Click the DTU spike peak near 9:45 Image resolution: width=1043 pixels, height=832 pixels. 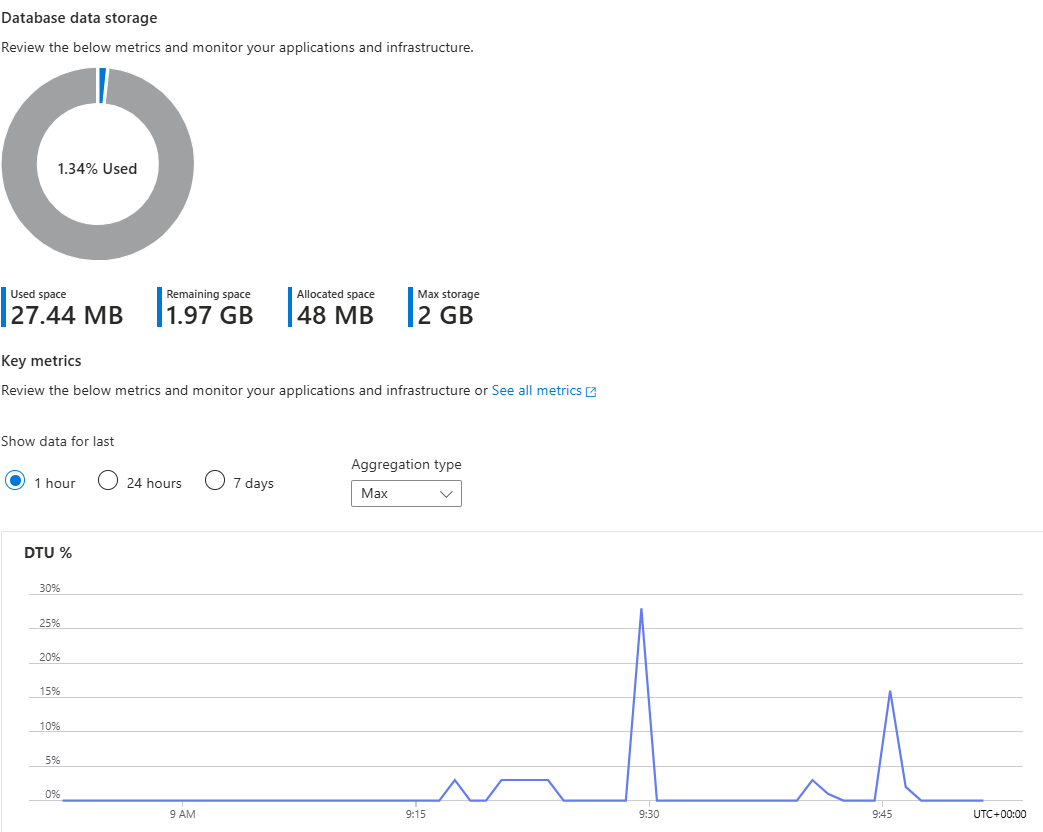click(890, 691)
